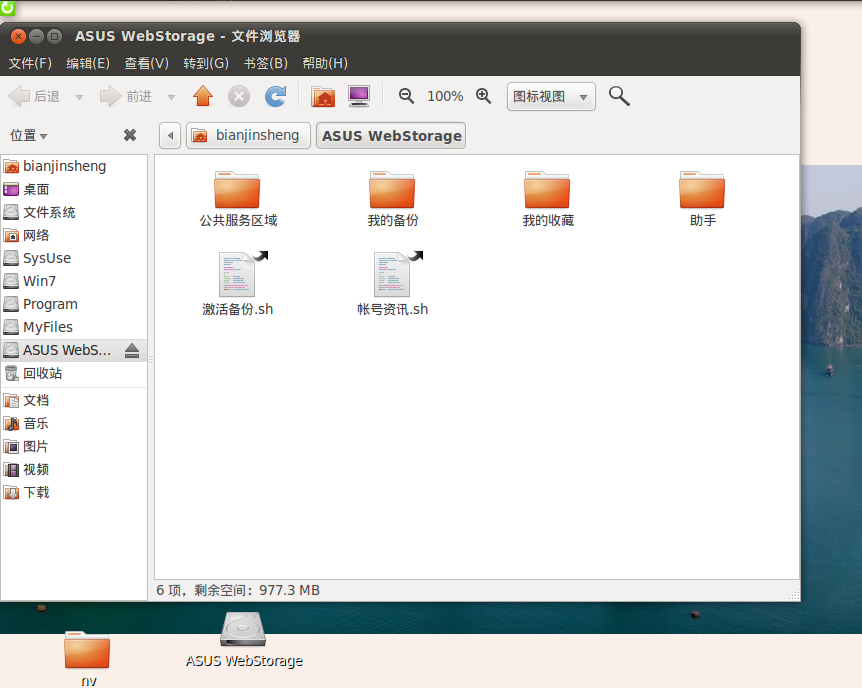
Task: Select the 我的备份 folder
Action: click(x=393, y=199)
